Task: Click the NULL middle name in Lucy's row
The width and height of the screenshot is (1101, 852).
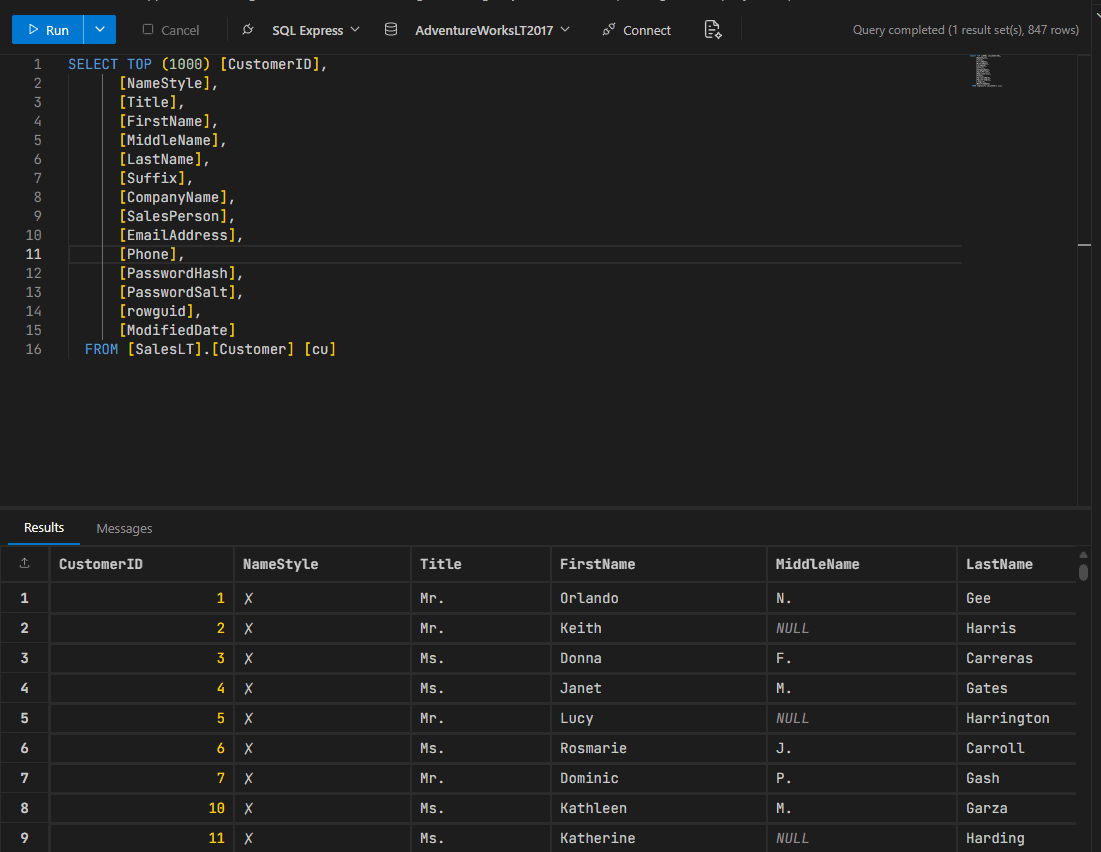Action: pos(862,718)
